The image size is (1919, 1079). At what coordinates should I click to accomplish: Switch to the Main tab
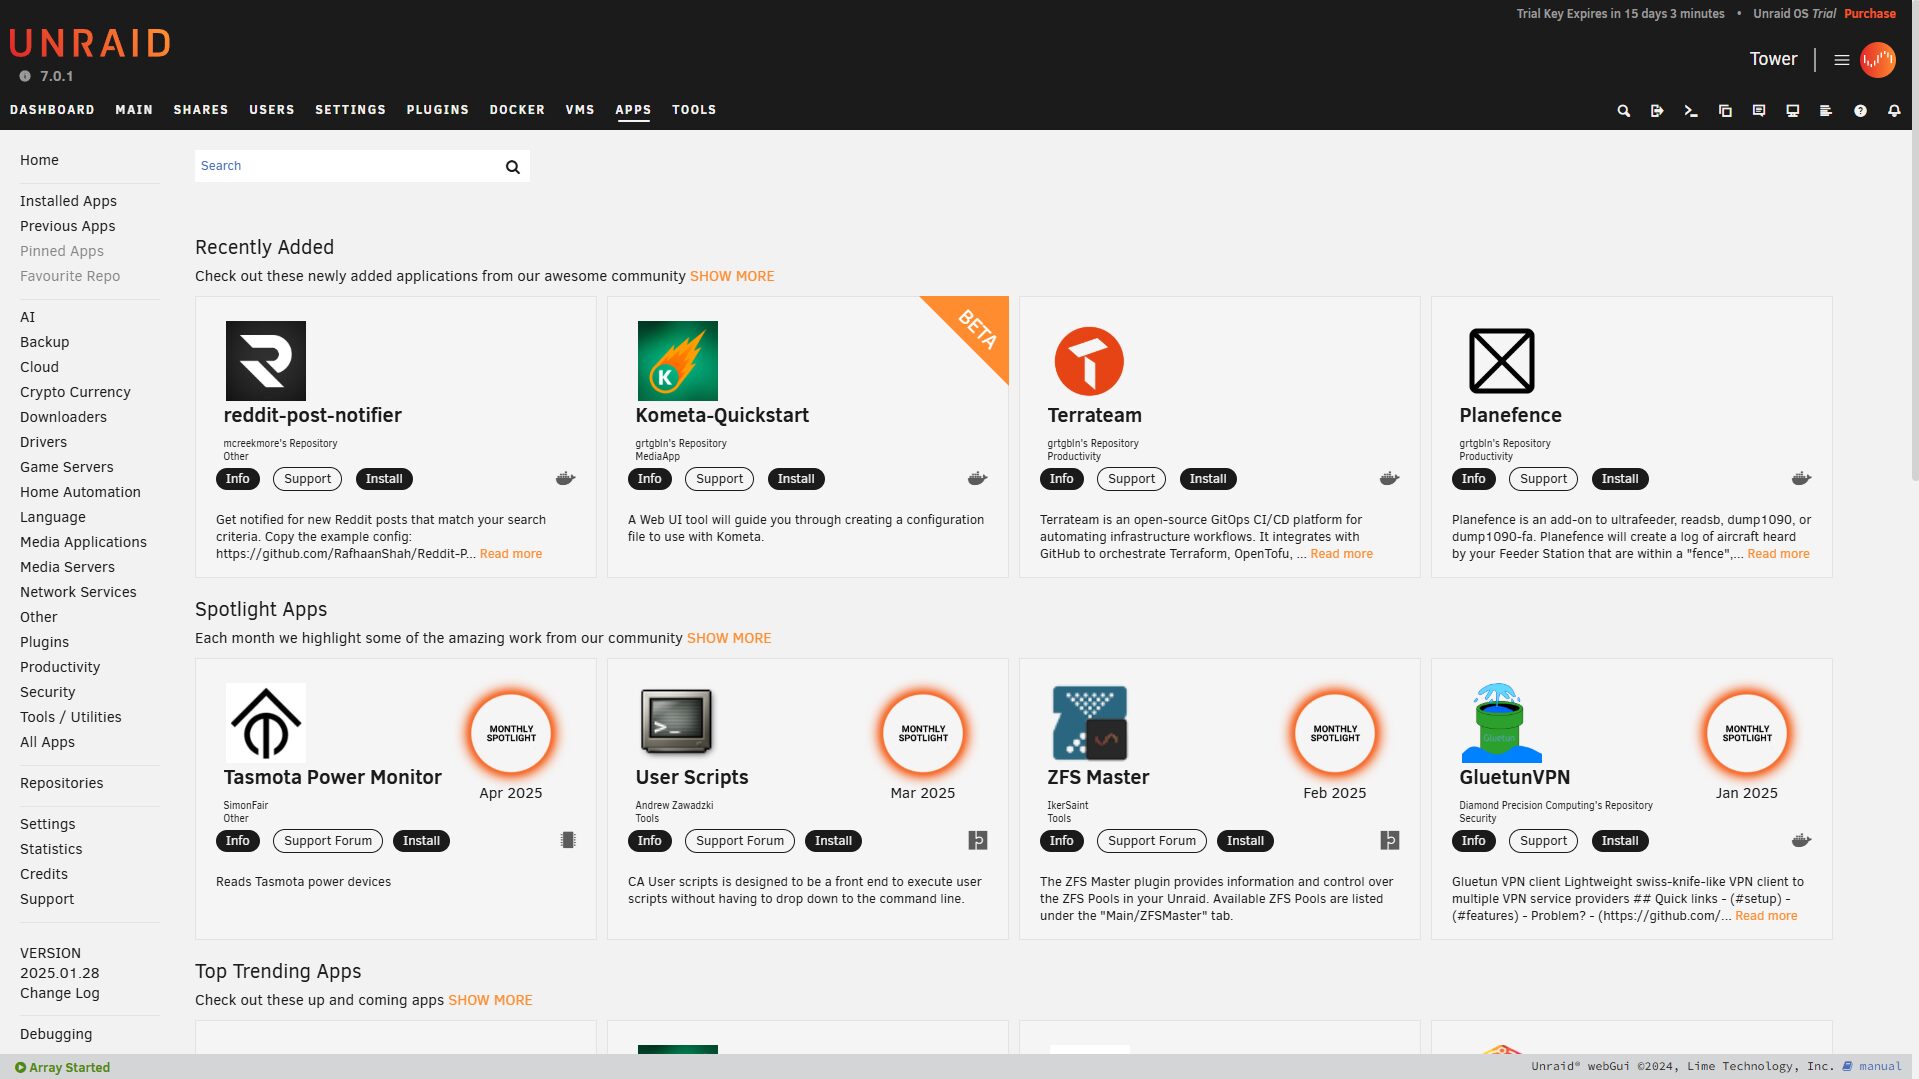coord(134,110)
